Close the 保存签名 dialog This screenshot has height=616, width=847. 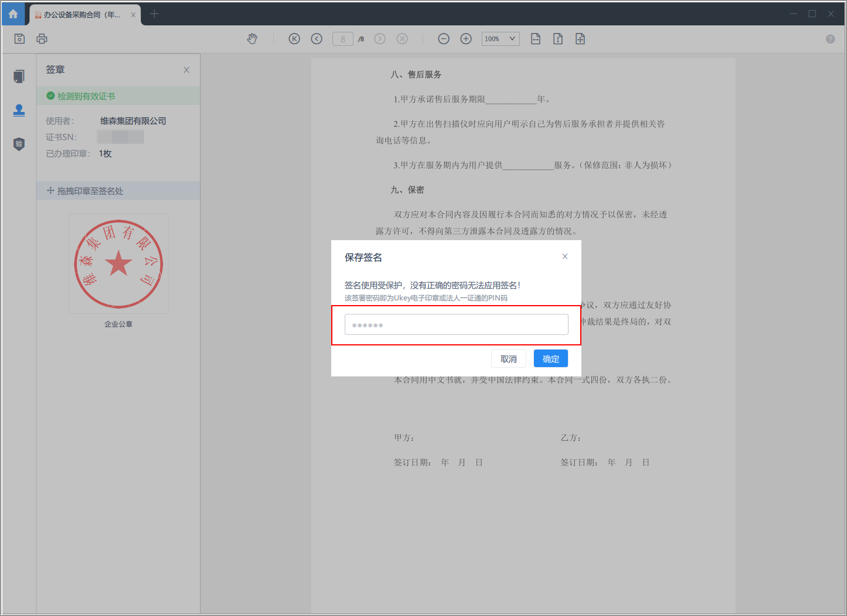565,256
